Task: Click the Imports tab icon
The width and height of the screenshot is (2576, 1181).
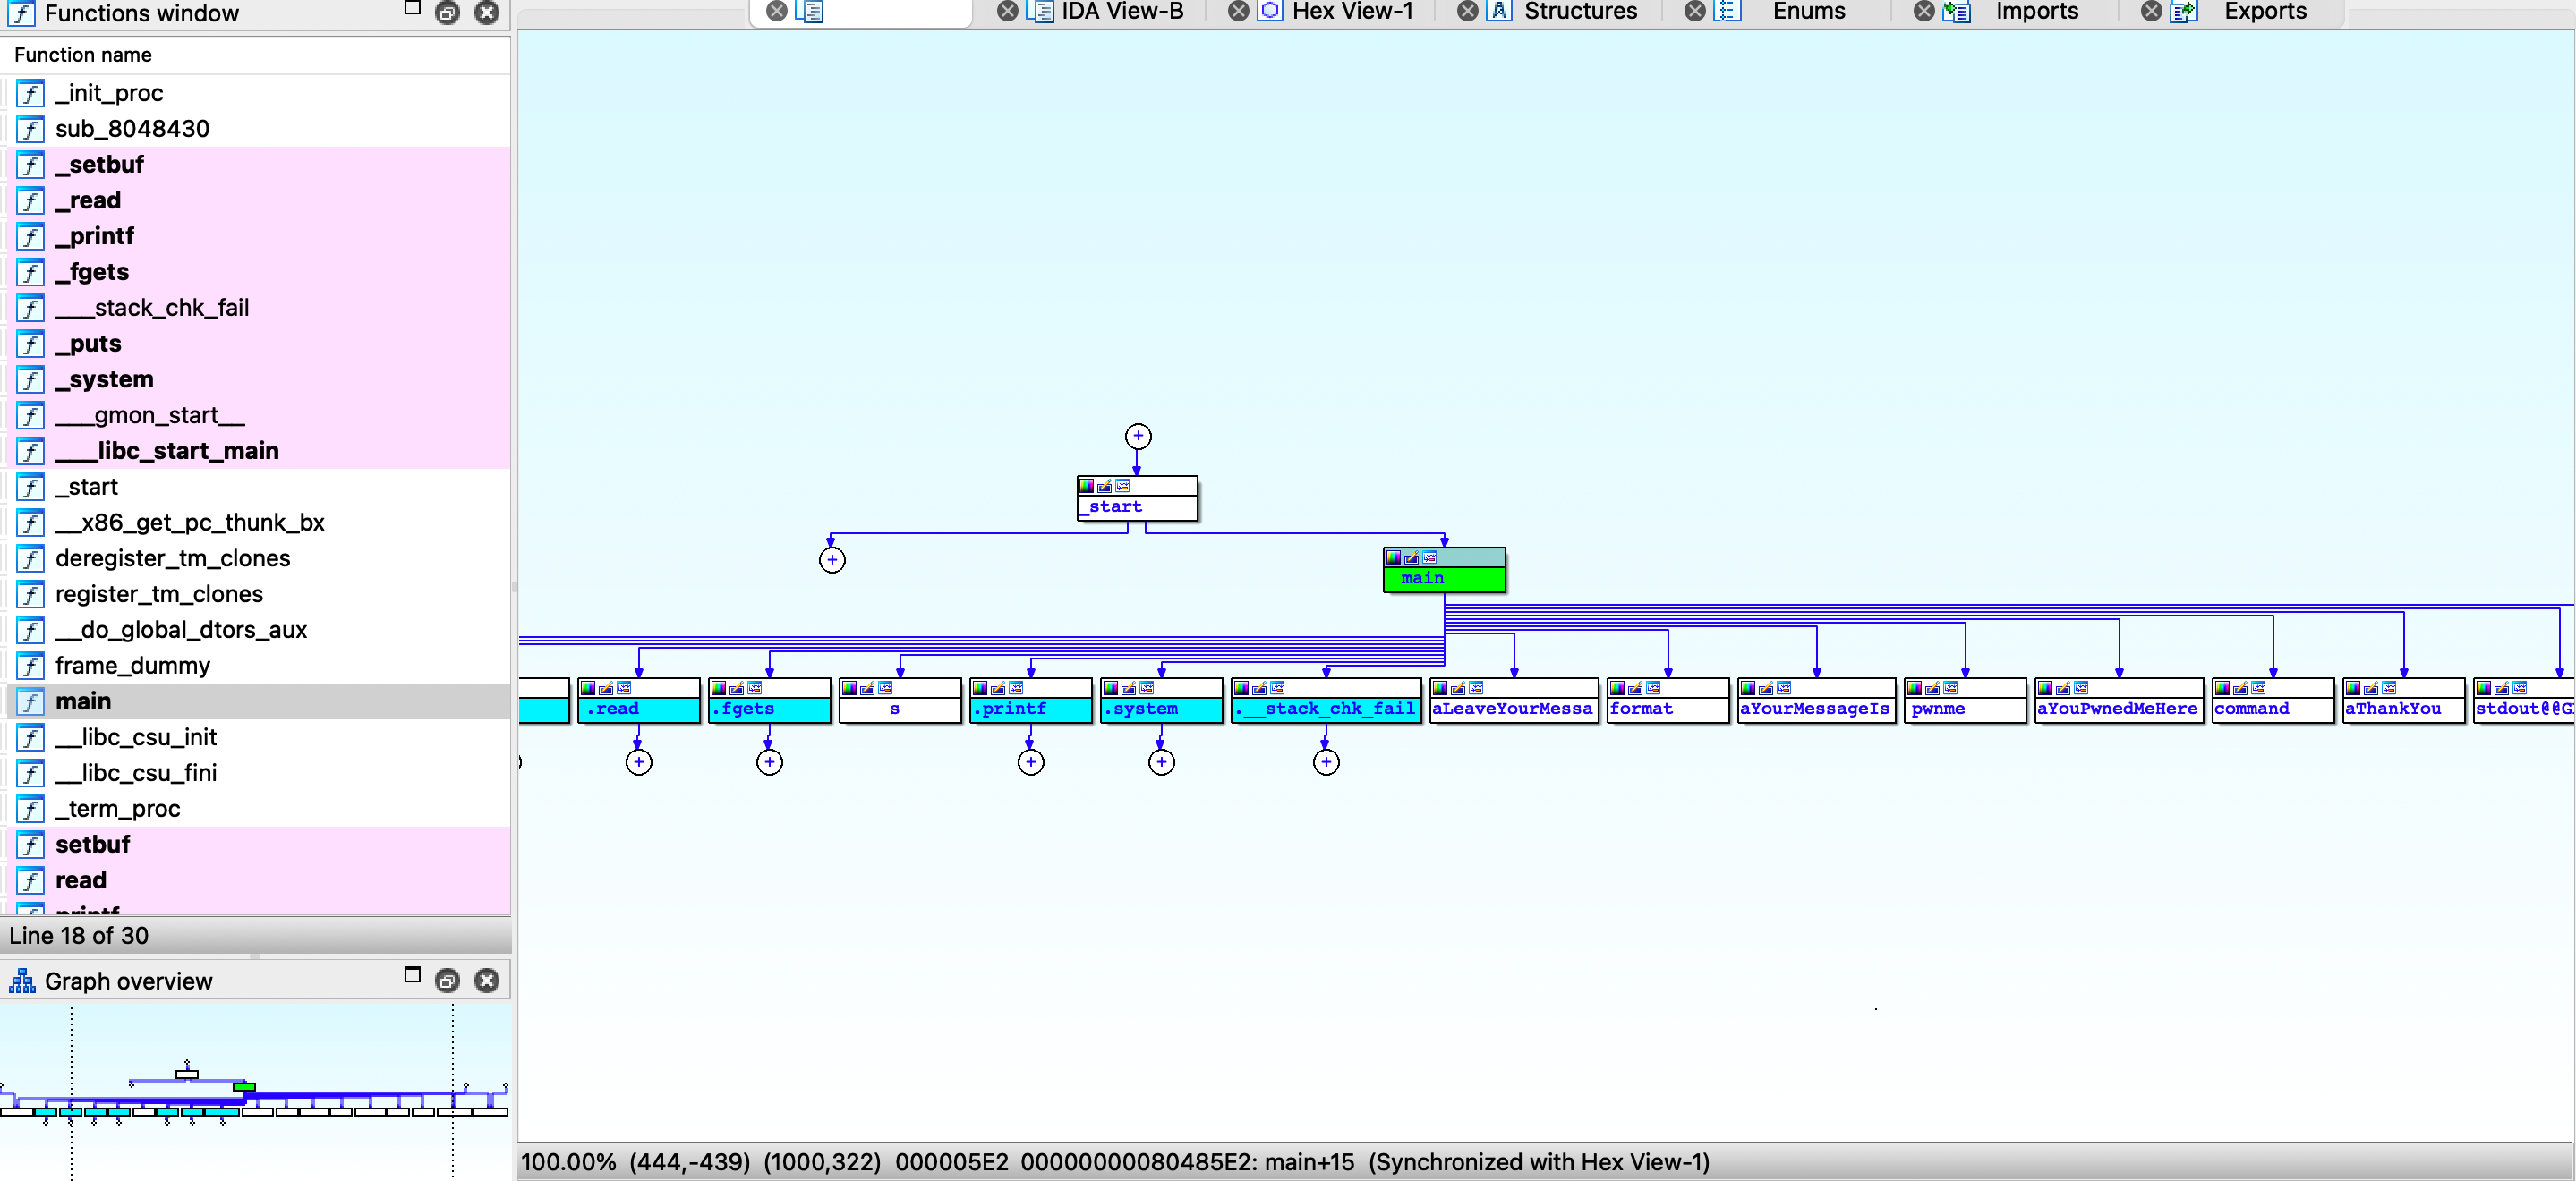Action: (1955, 12)
